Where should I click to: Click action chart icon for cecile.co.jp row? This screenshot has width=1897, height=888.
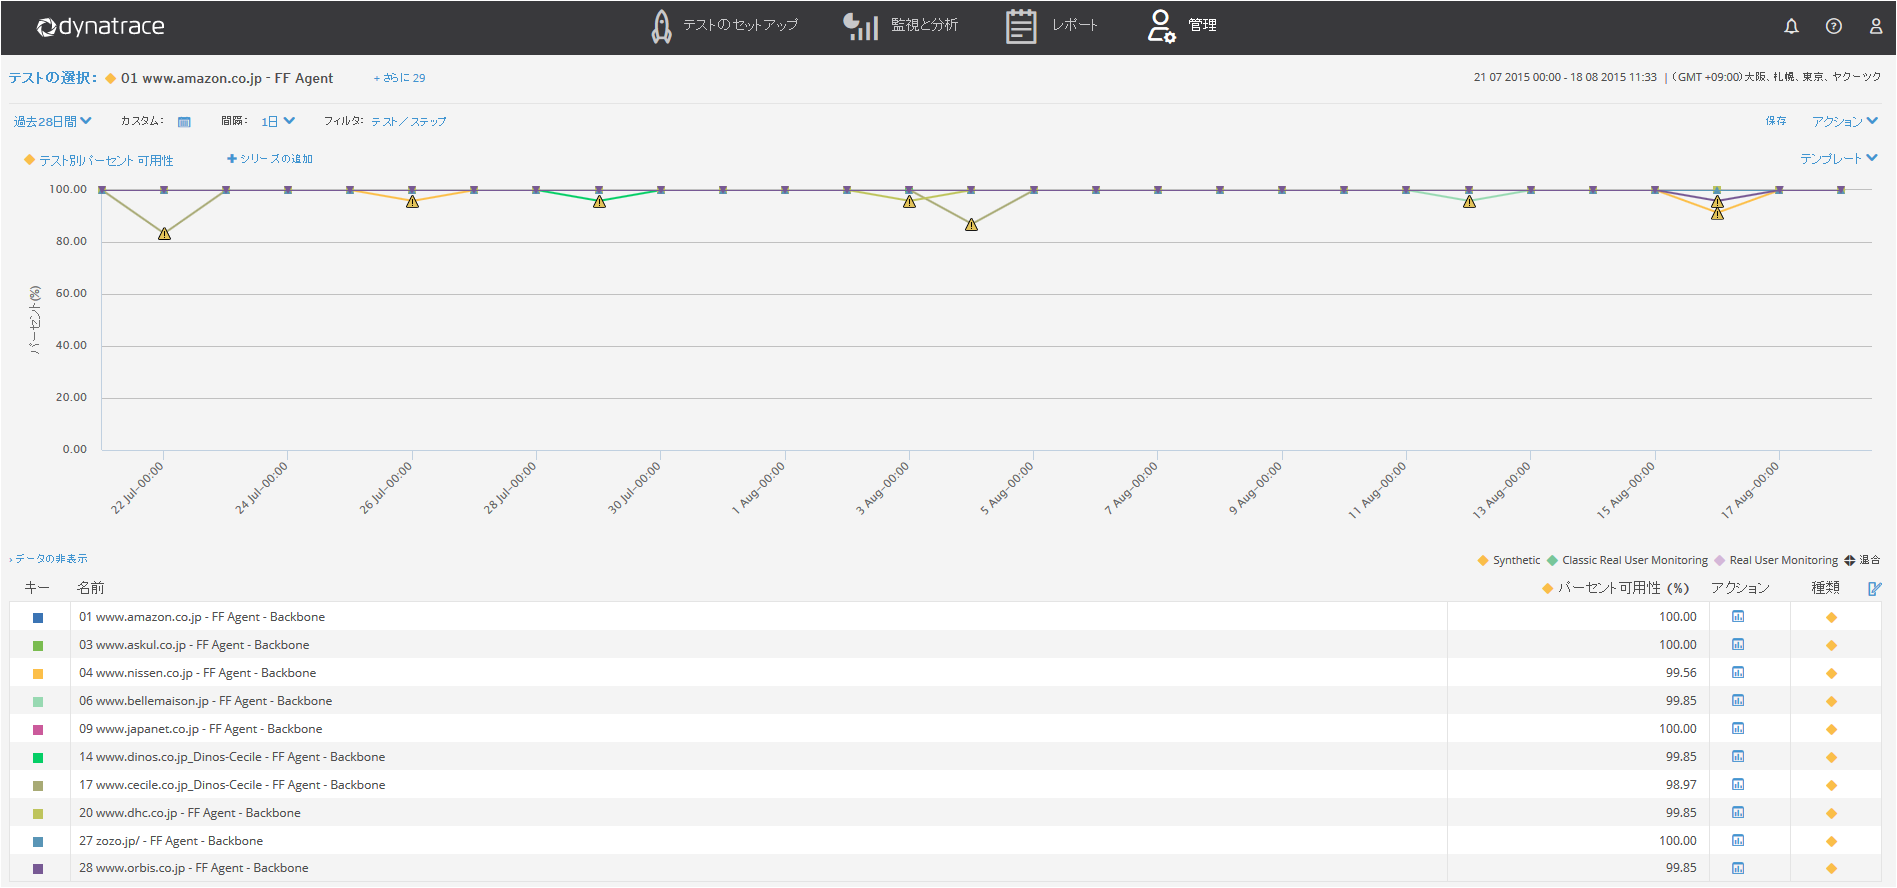coord(1738,785)
